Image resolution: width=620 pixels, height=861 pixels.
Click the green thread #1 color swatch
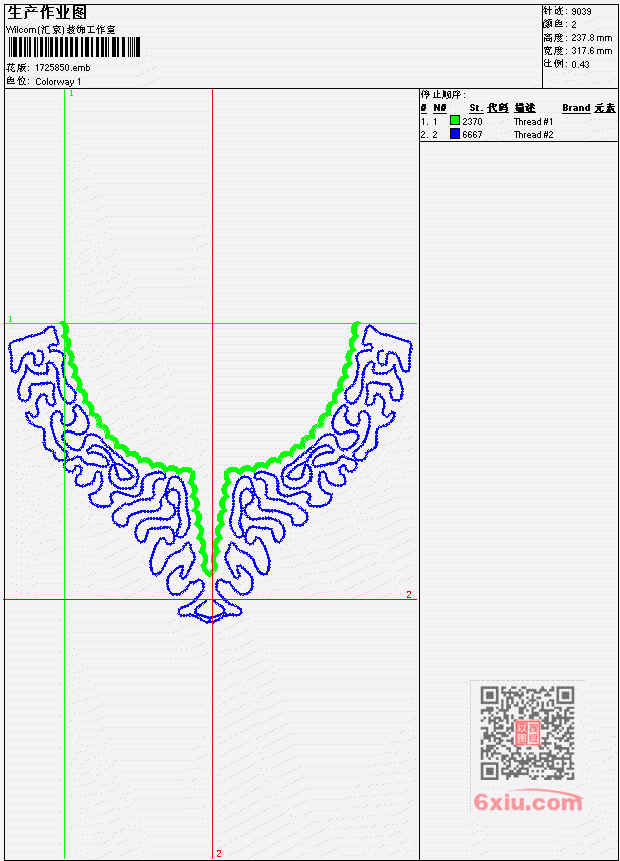(455, 120)
